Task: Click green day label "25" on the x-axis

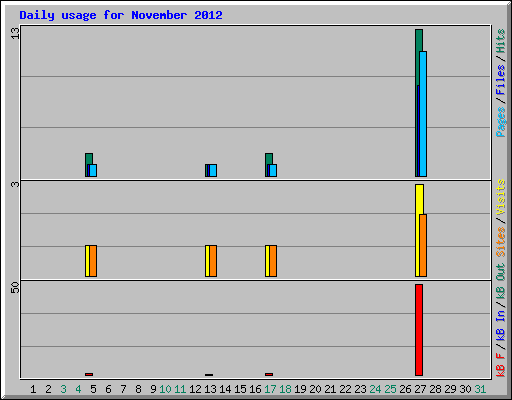Action: pyautogui.click(x=390, y=389)
